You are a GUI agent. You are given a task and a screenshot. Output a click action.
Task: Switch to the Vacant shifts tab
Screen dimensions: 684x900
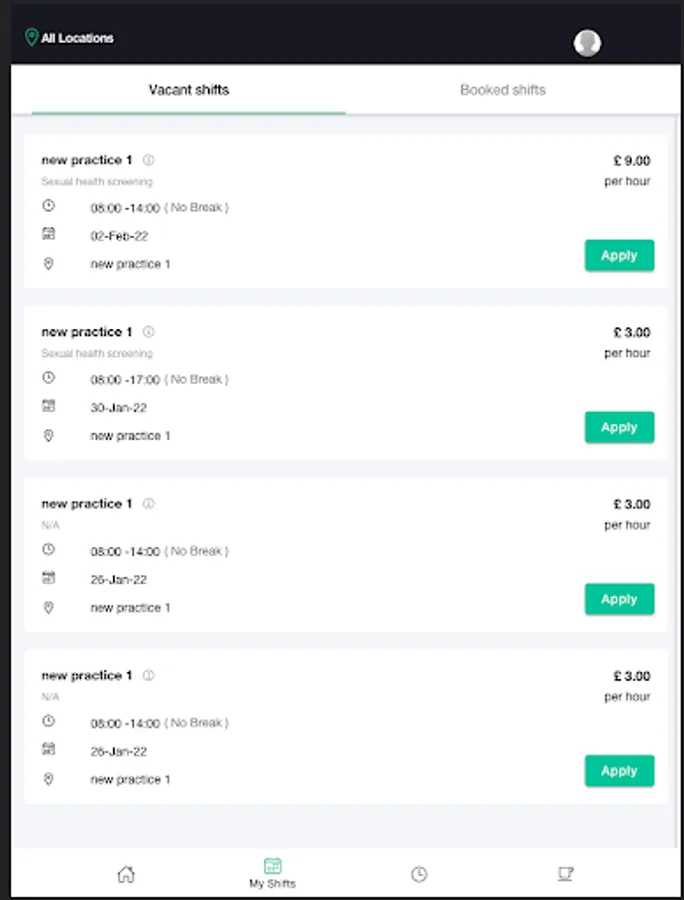click(x=189, y=90)
